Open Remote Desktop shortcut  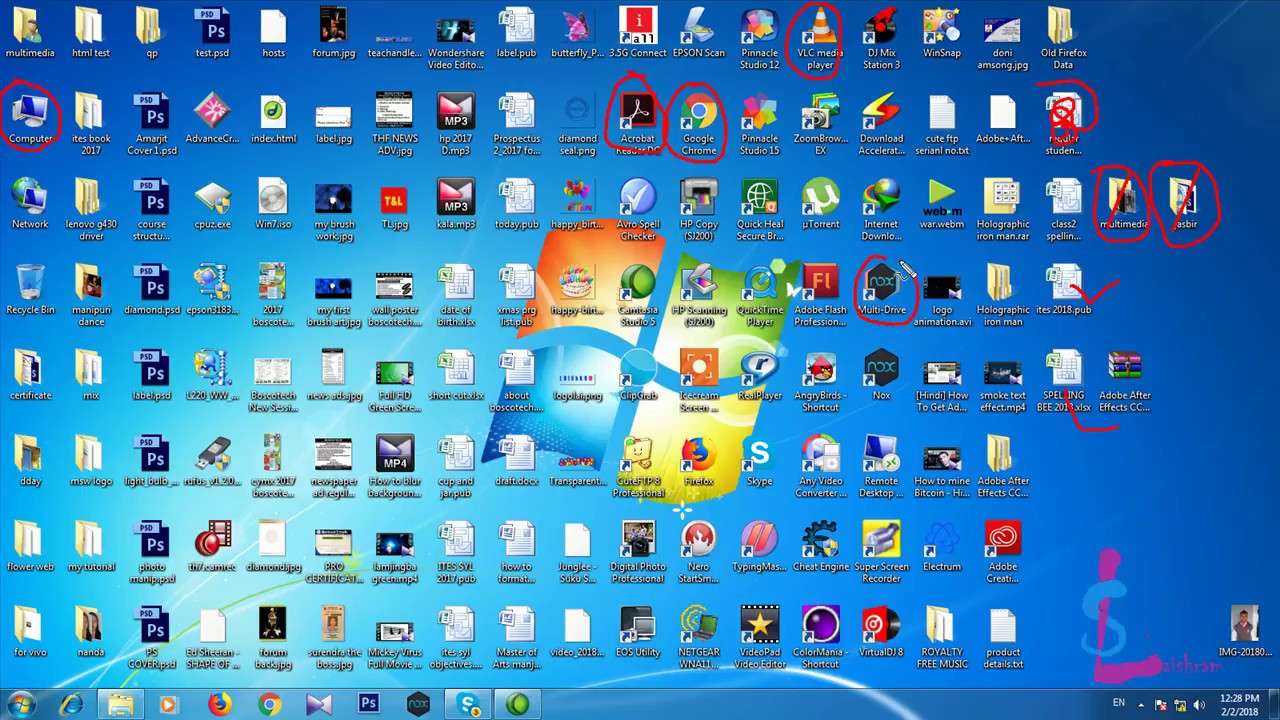[881, 468]
